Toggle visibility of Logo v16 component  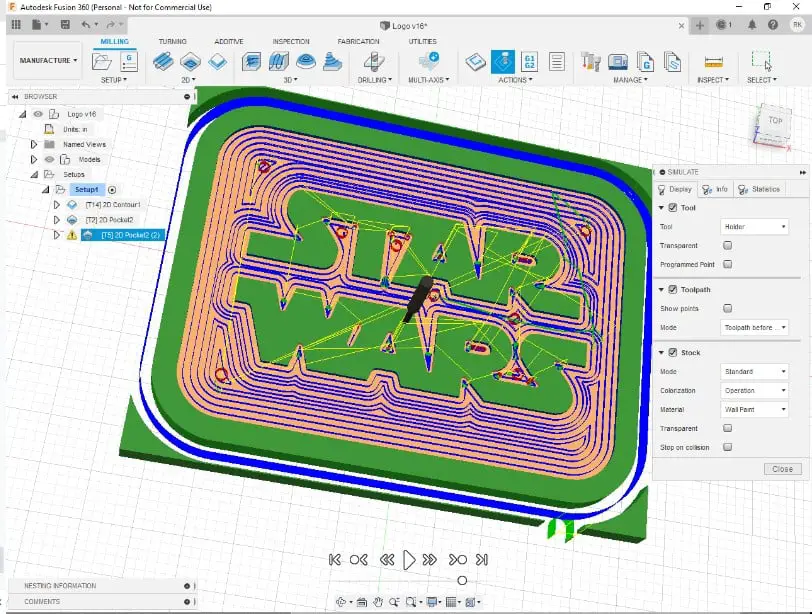tap(38, 114)
